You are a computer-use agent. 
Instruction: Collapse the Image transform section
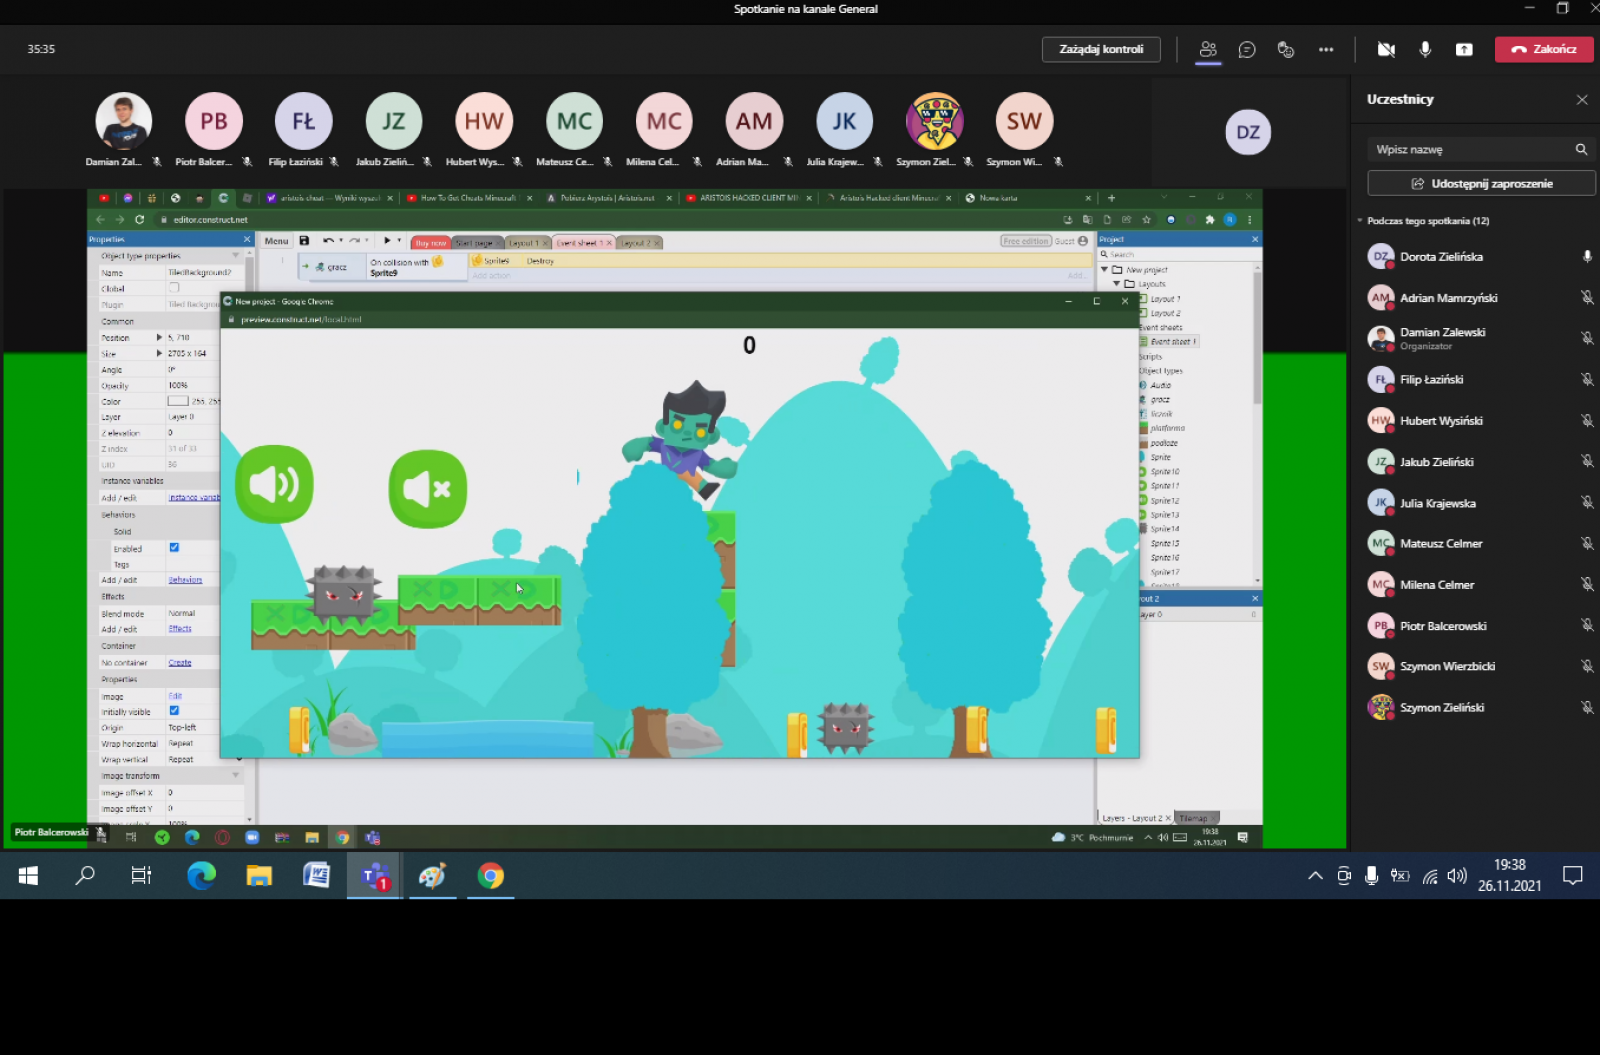(x=236, y=776)
